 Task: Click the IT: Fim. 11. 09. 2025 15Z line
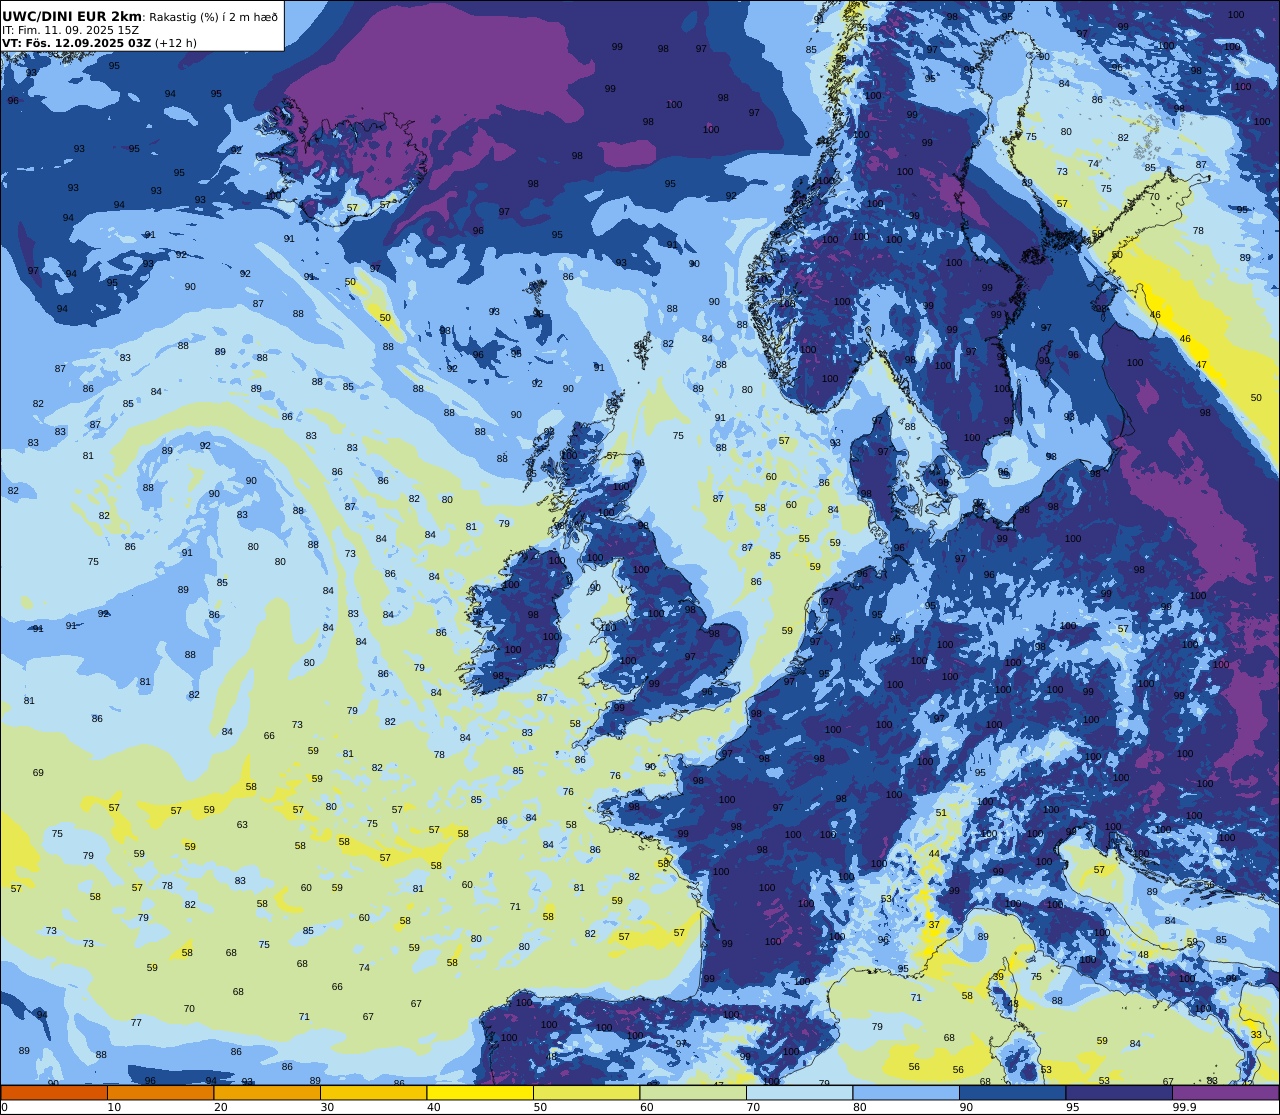tap(70, 30)
